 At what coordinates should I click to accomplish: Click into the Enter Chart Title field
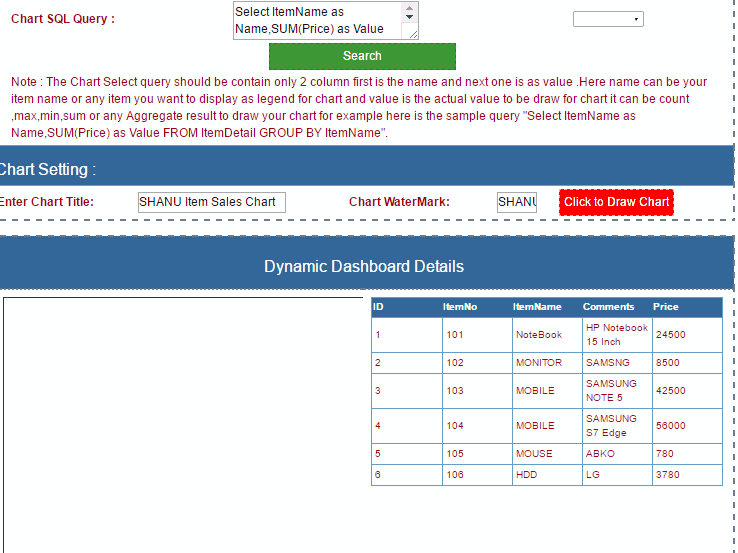pyautogui.click(x=211, y=202)
